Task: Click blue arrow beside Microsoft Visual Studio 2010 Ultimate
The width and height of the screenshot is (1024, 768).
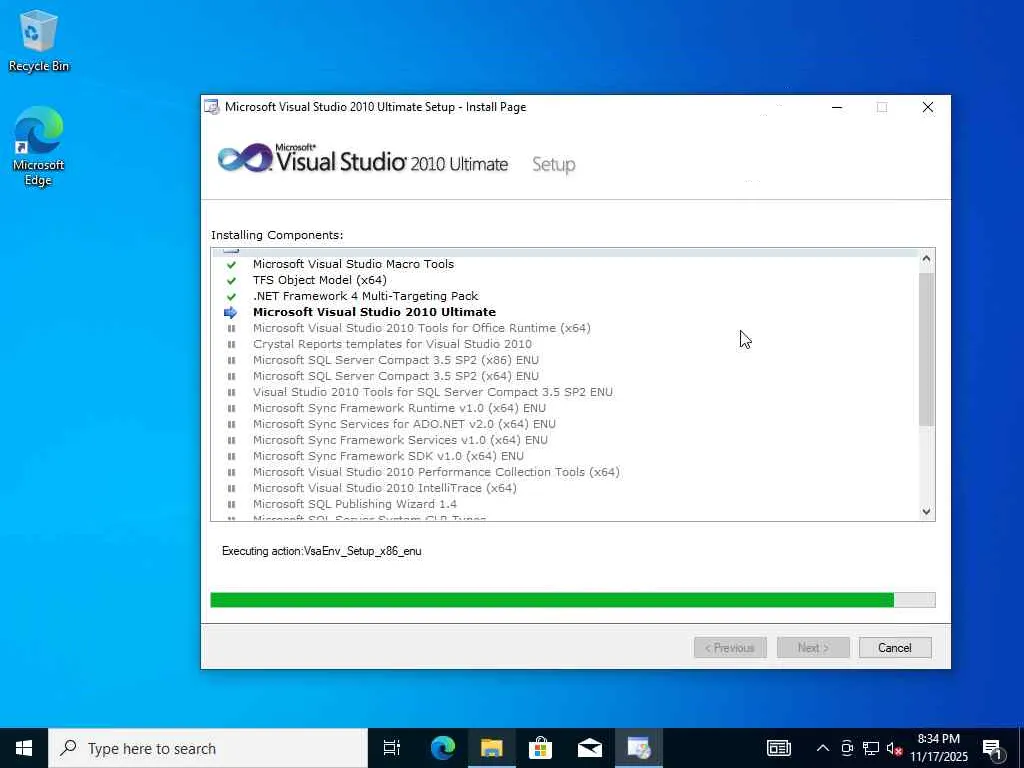Action: tap(231, 312)
